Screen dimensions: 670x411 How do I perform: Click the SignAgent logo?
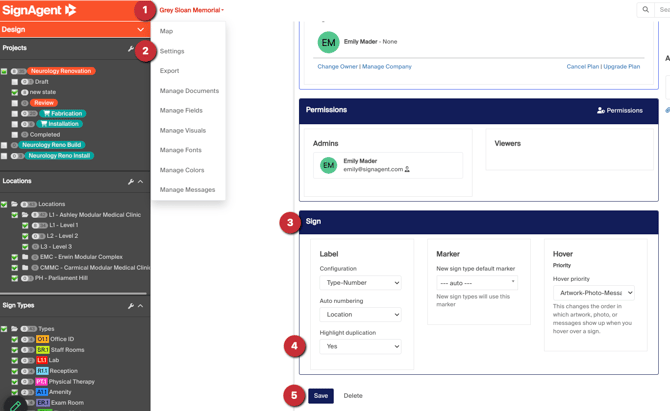pyautogui.click(x=39, y=10)
